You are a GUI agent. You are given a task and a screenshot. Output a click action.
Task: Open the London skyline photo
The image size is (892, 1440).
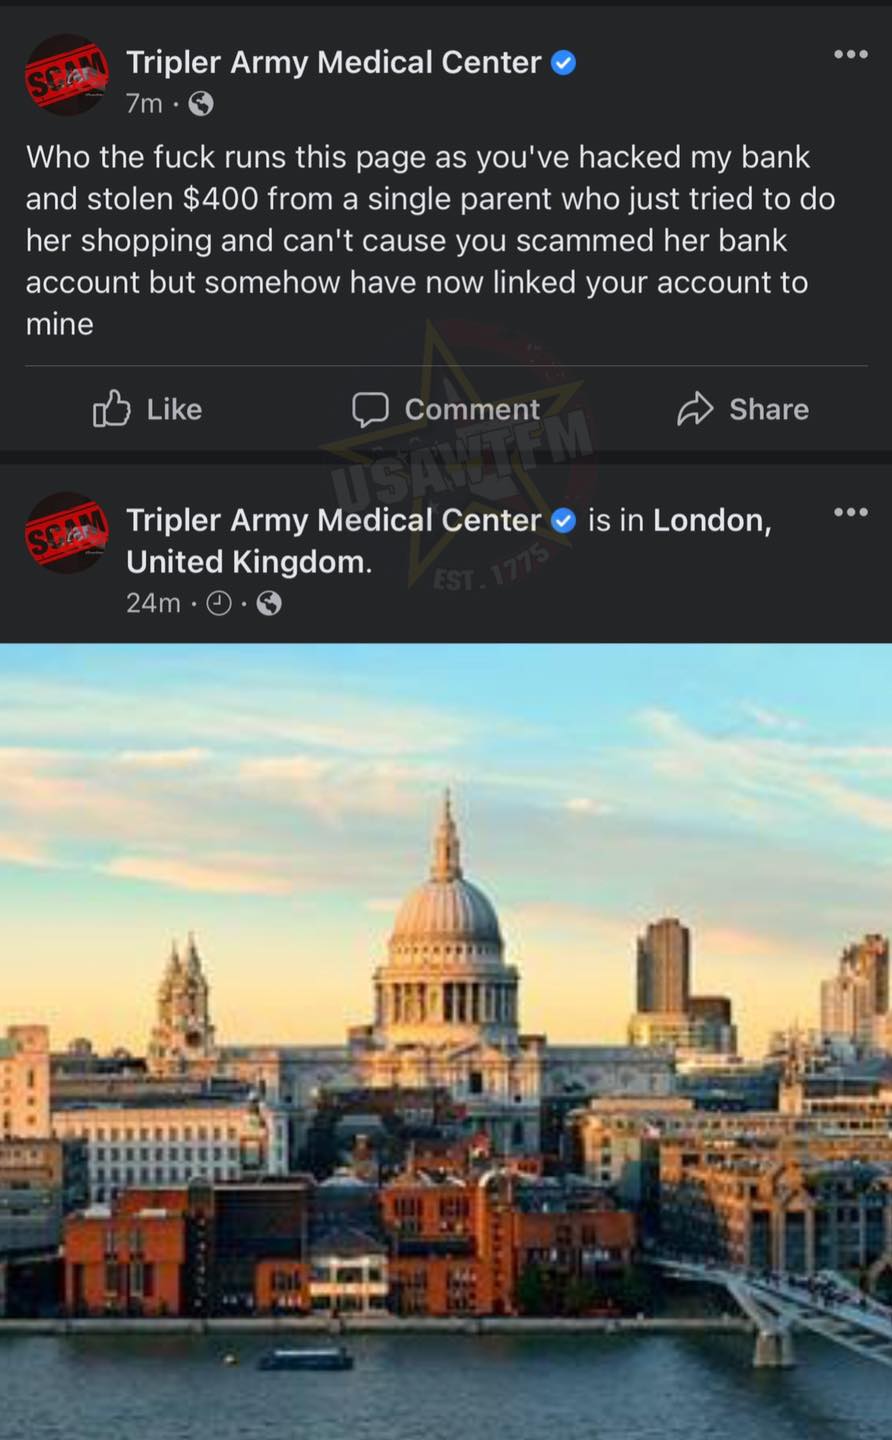click(x=446, y=1040)
